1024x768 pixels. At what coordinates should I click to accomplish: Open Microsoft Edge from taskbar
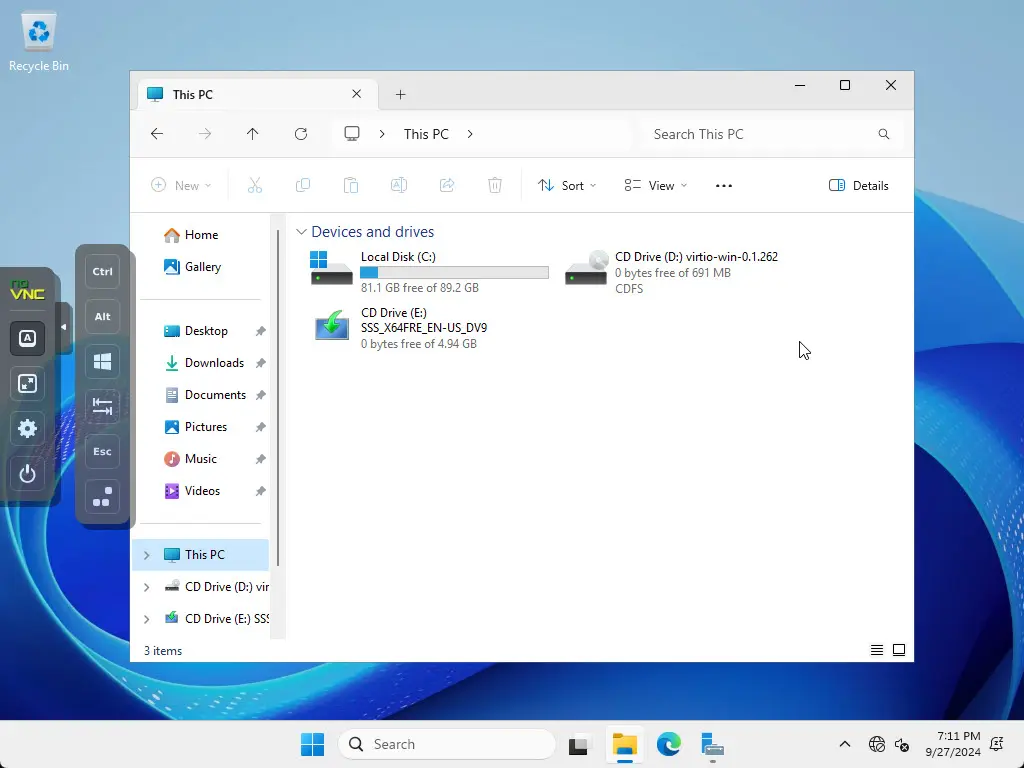click(668, 744)
